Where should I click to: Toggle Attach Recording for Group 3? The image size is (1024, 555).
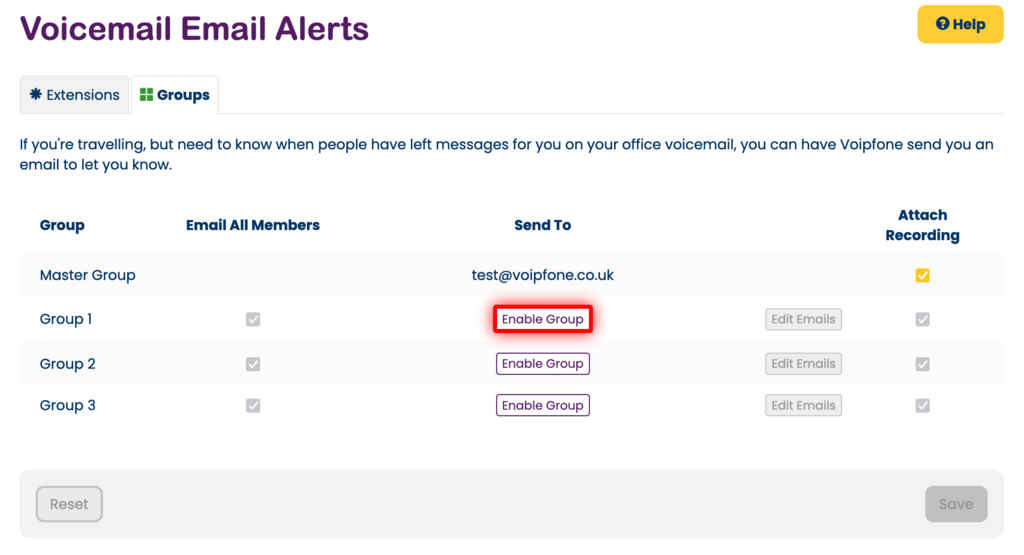(x=922, y=405)
